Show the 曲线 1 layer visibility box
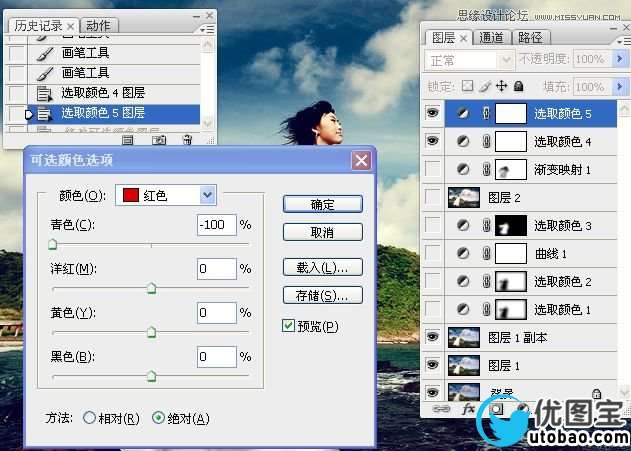The height and width of the screenshot is (451, 631). click(x=432, y=253)
